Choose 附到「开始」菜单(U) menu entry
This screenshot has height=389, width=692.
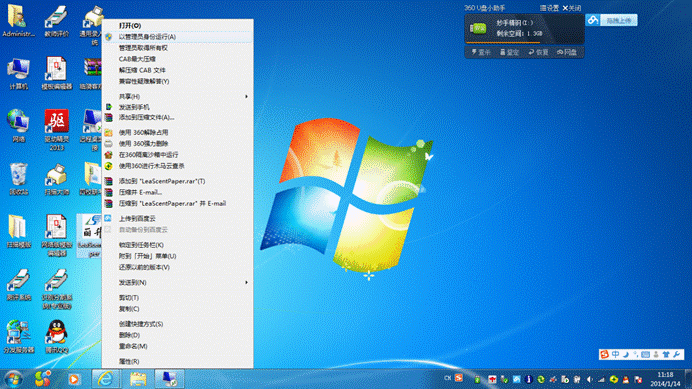pos(178,256)
